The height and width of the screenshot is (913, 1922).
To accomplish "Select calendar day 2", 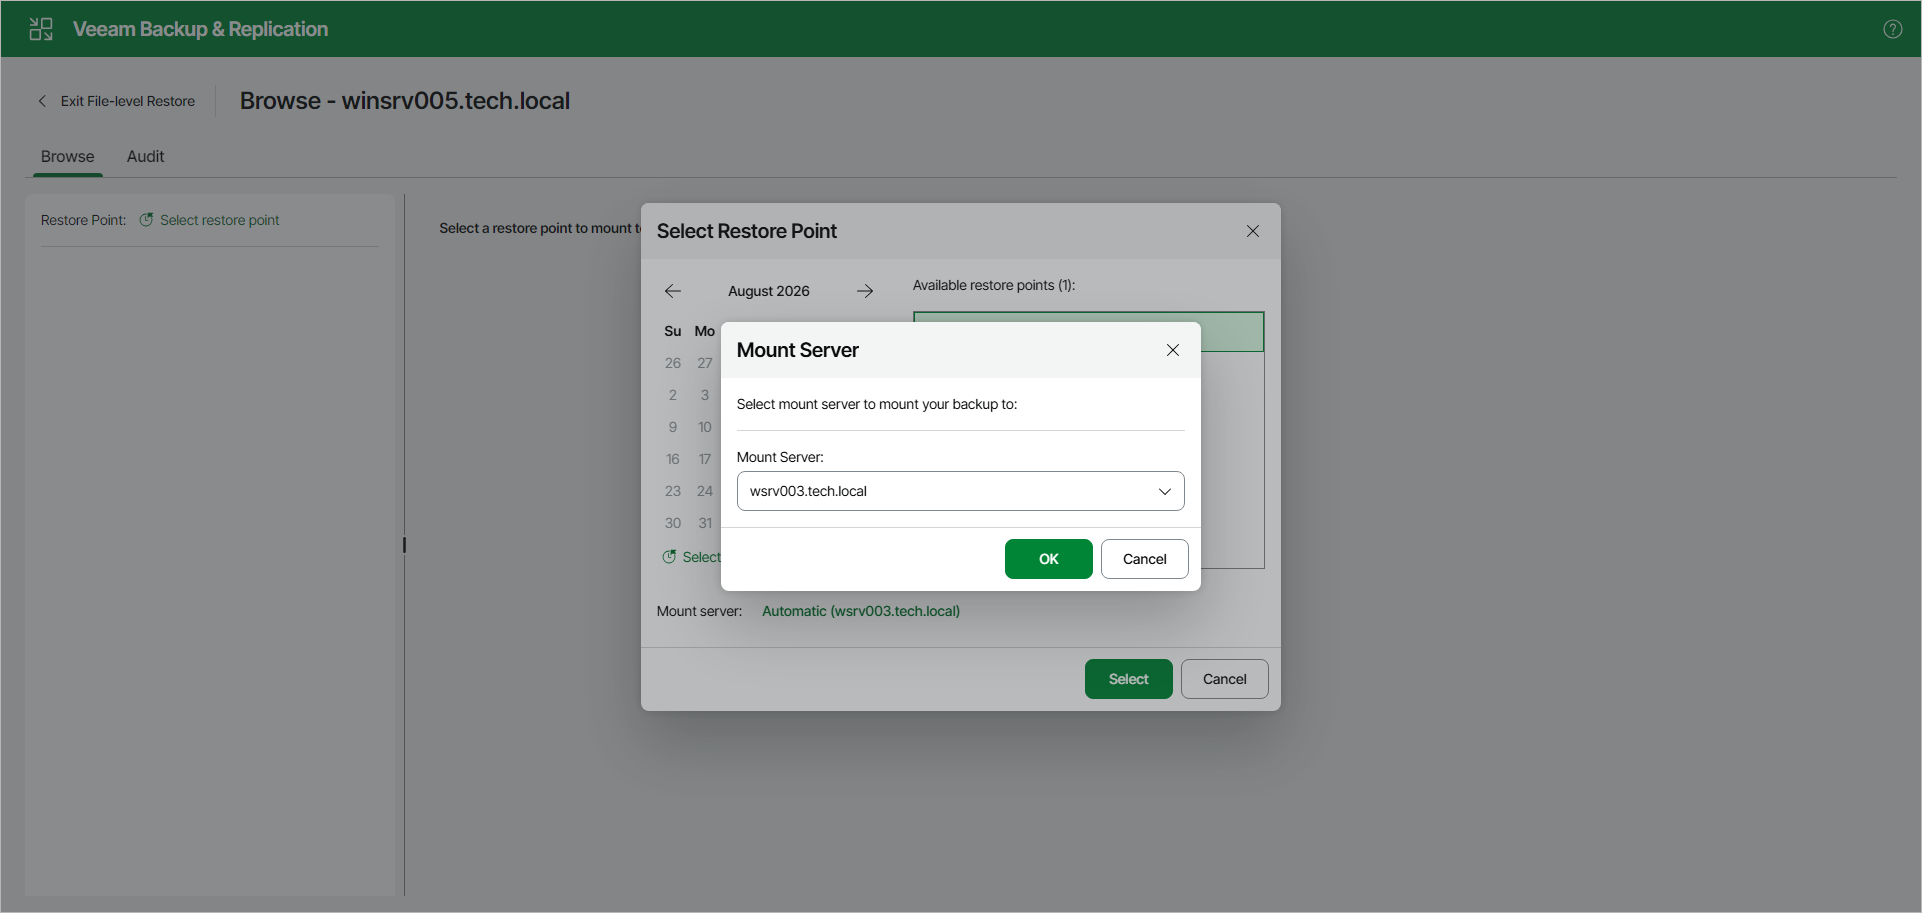I will point(673,395).
